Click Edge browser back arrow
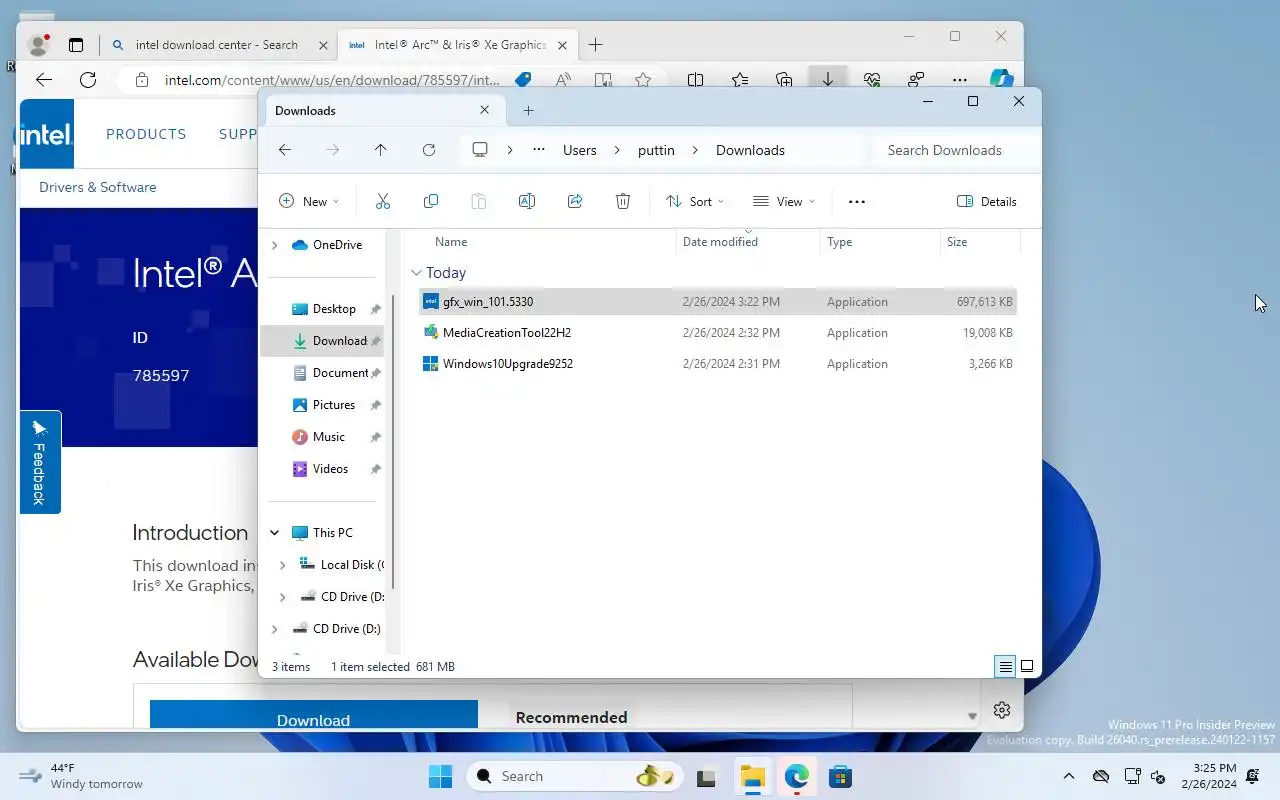1280x800 pixels. pos(43,80)
